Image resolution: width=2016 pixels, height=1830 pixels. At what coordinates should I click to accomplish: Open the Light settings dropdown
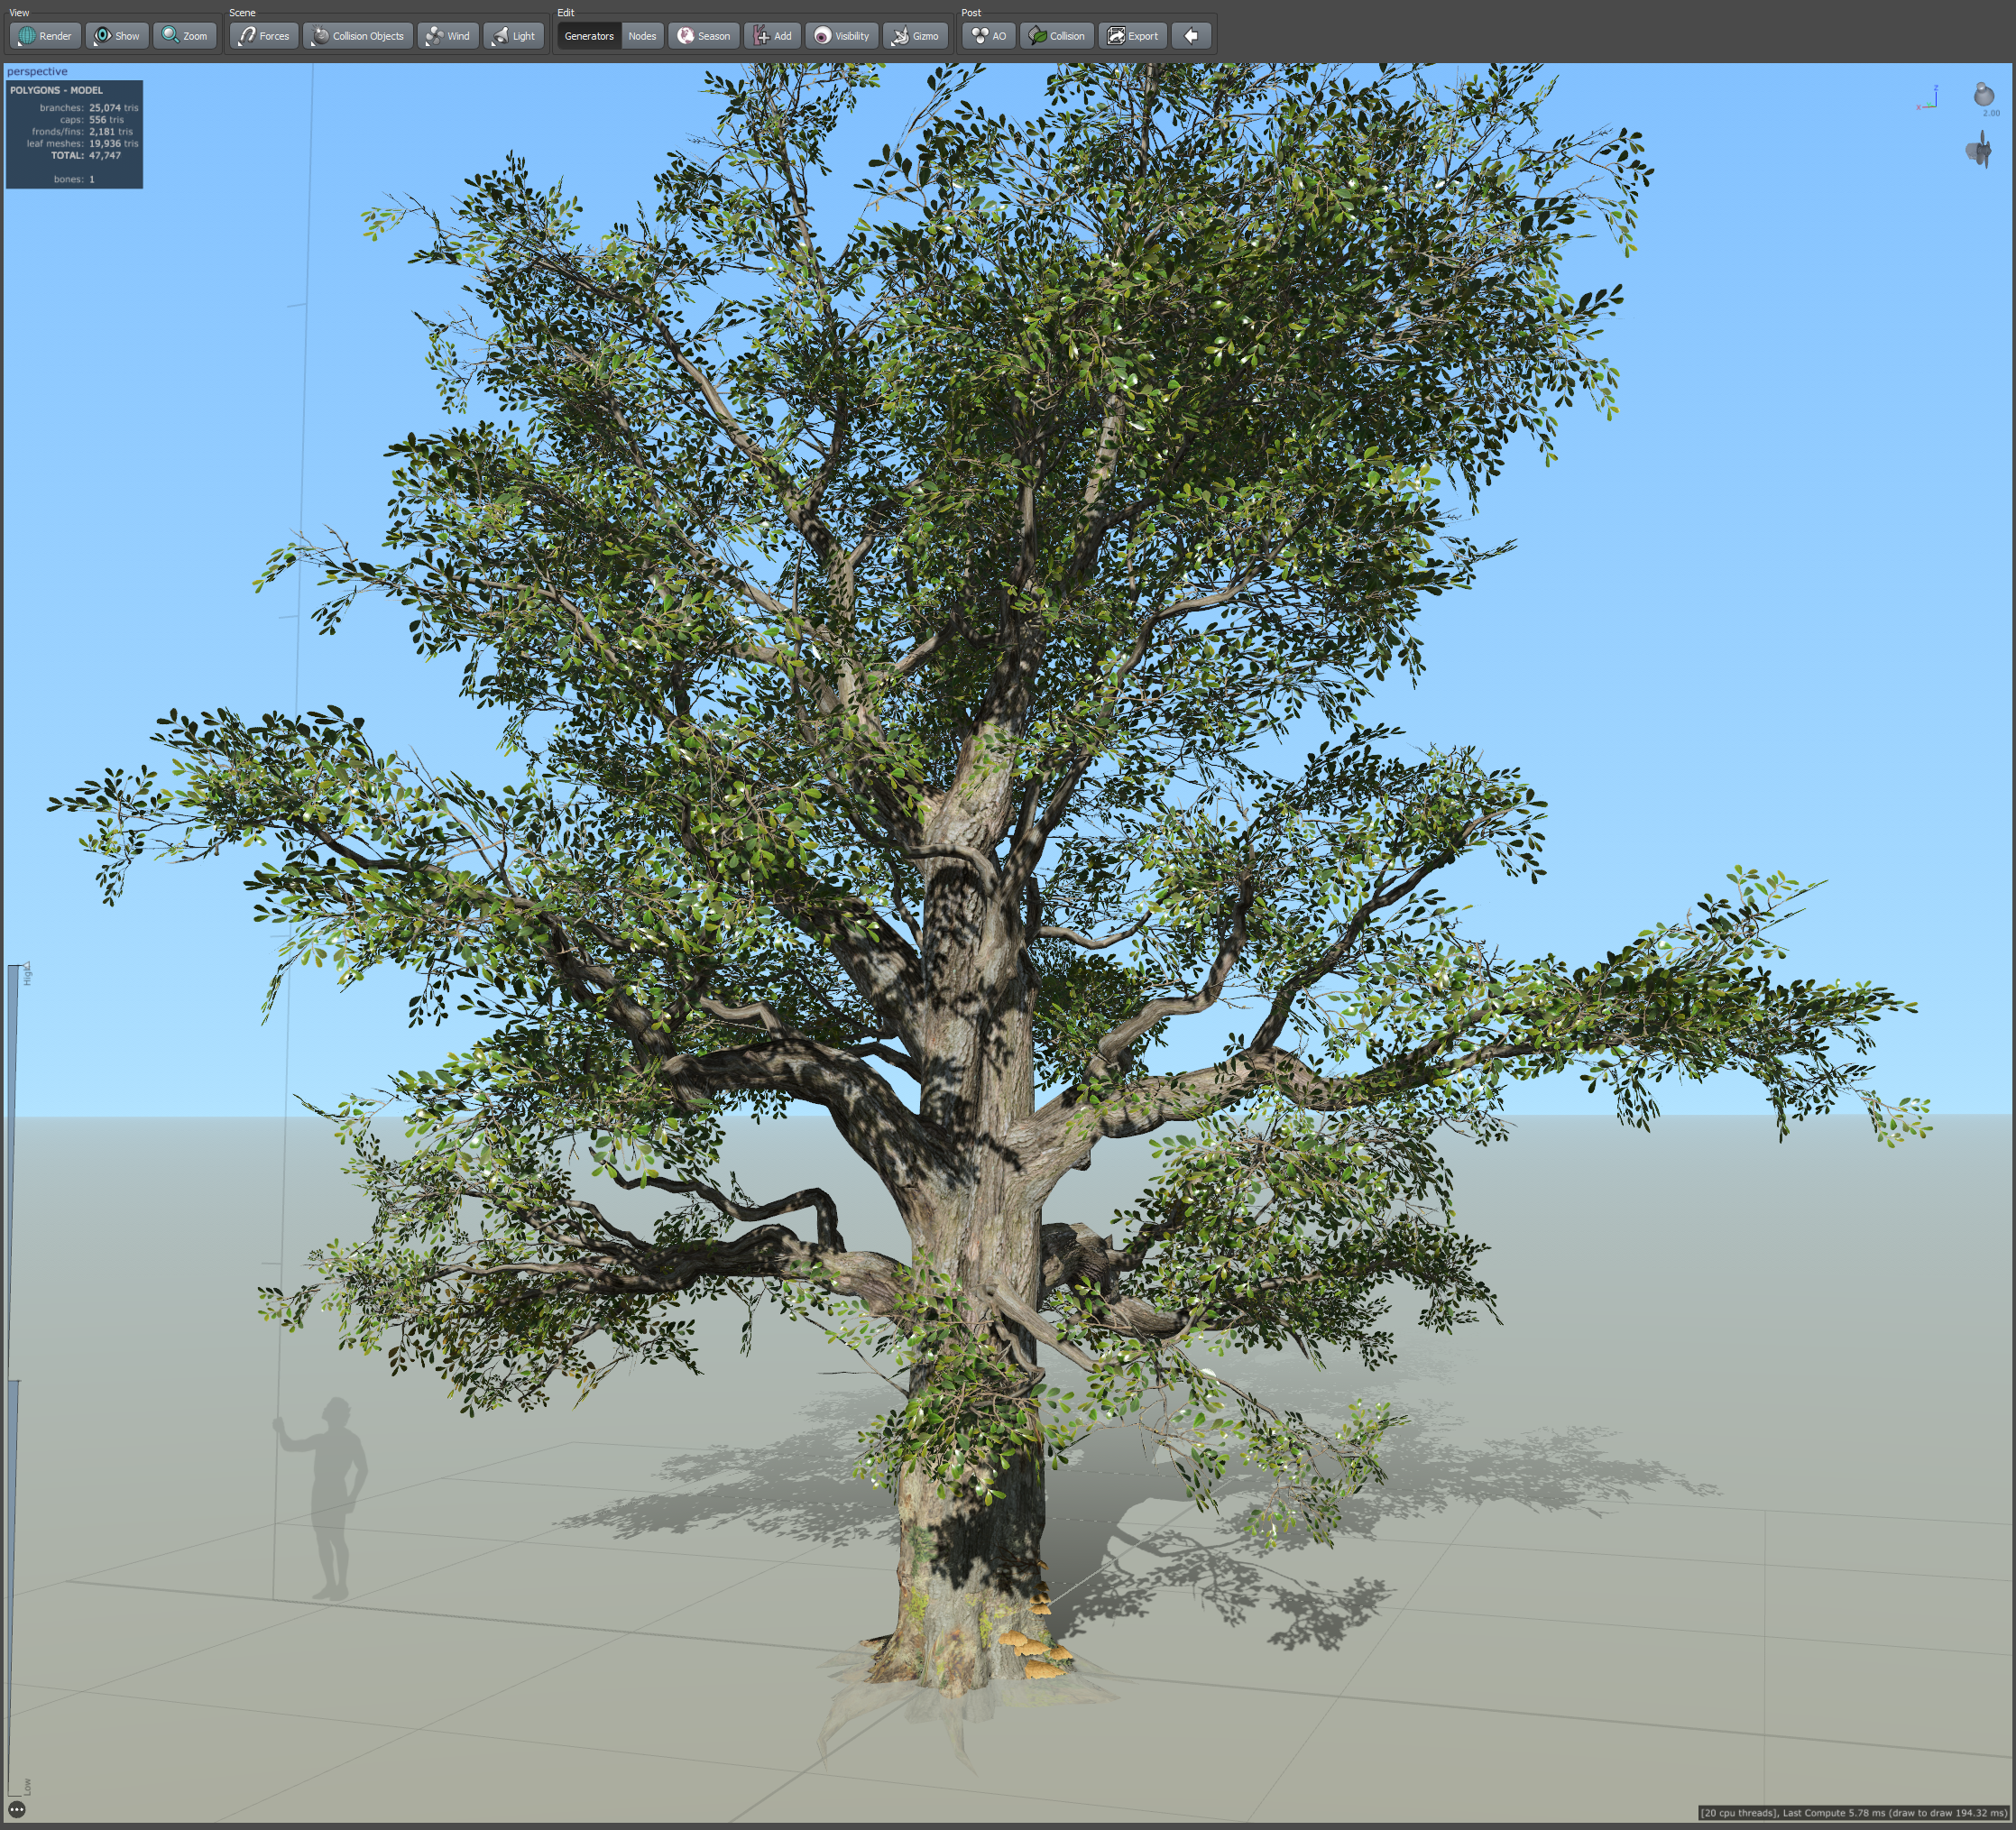tap(513, 36)
